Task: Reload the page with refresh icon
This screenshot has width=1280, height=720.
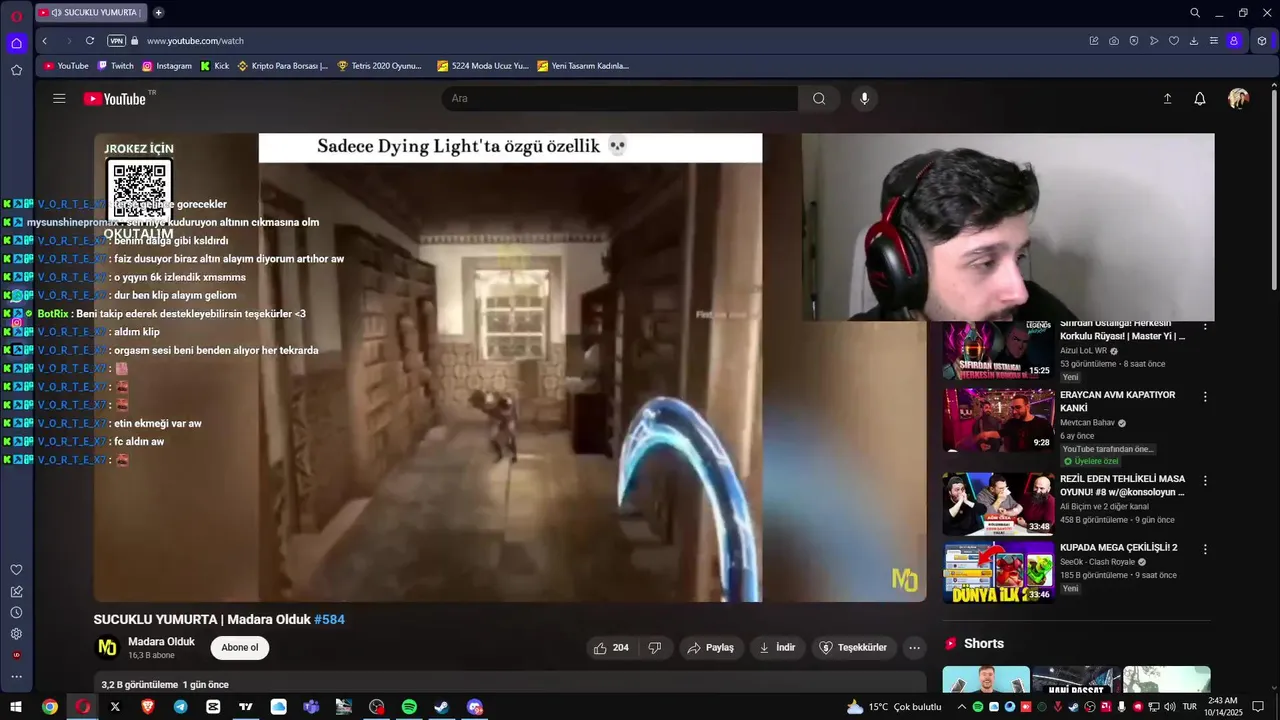Action: pyautogui.click(x=90, y=41)
